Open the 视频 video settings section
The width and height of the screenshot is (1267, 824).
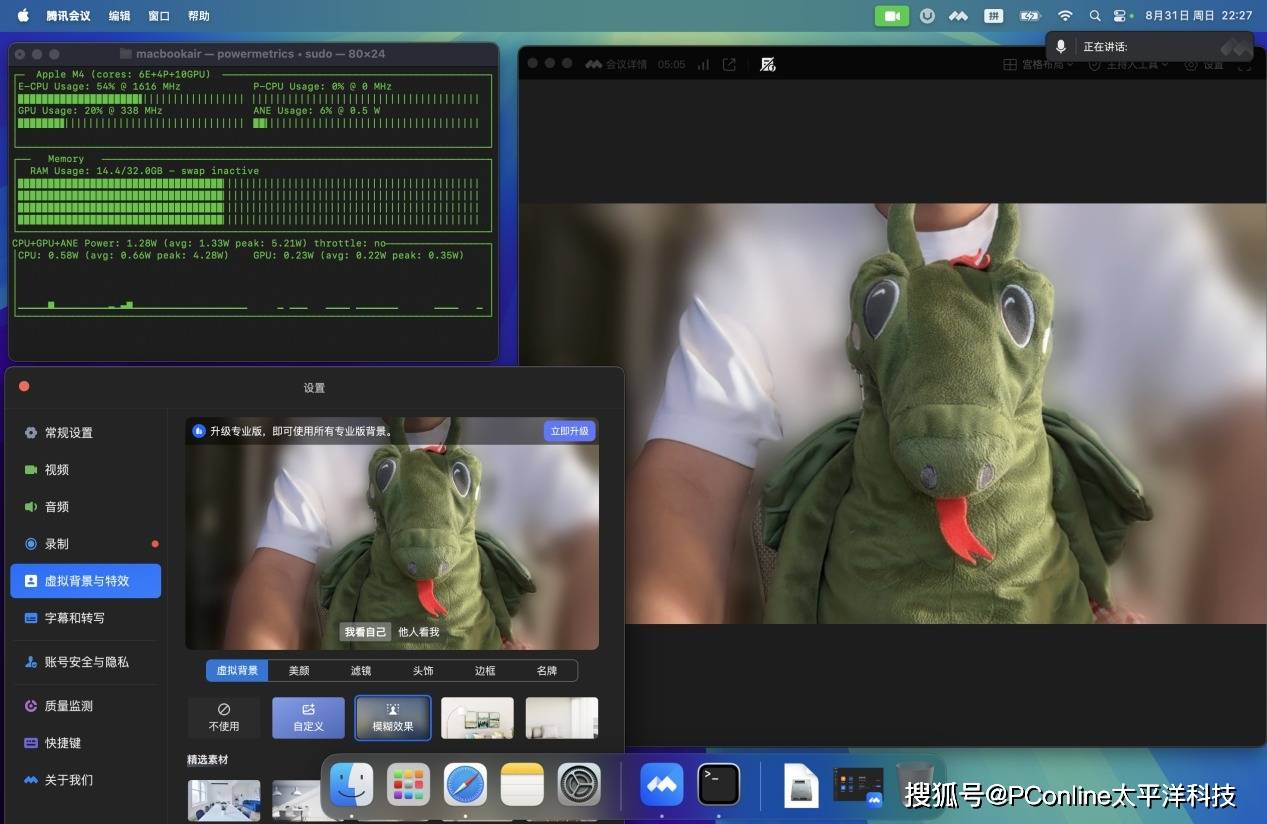[x=57, y=470]
